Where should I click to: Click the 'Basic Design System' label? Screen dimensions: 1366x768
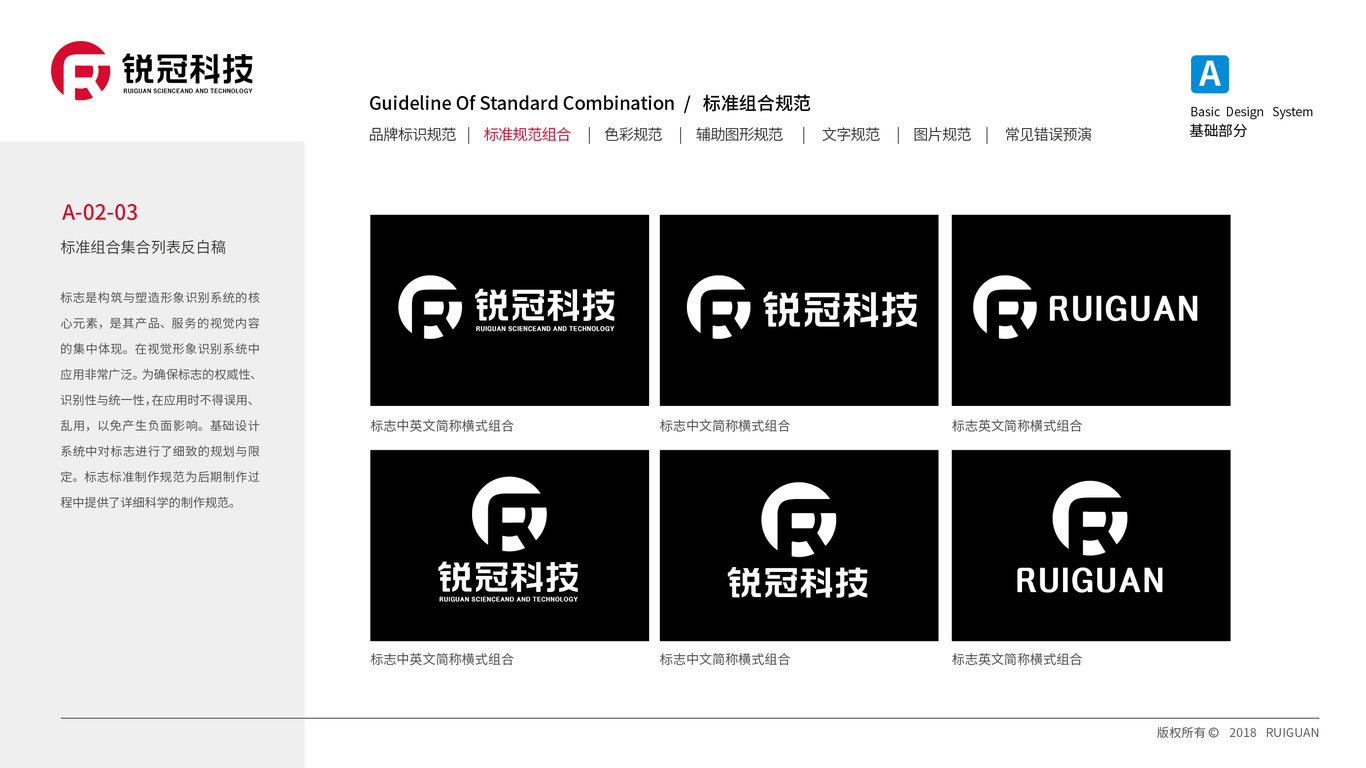click(1251, 112)
